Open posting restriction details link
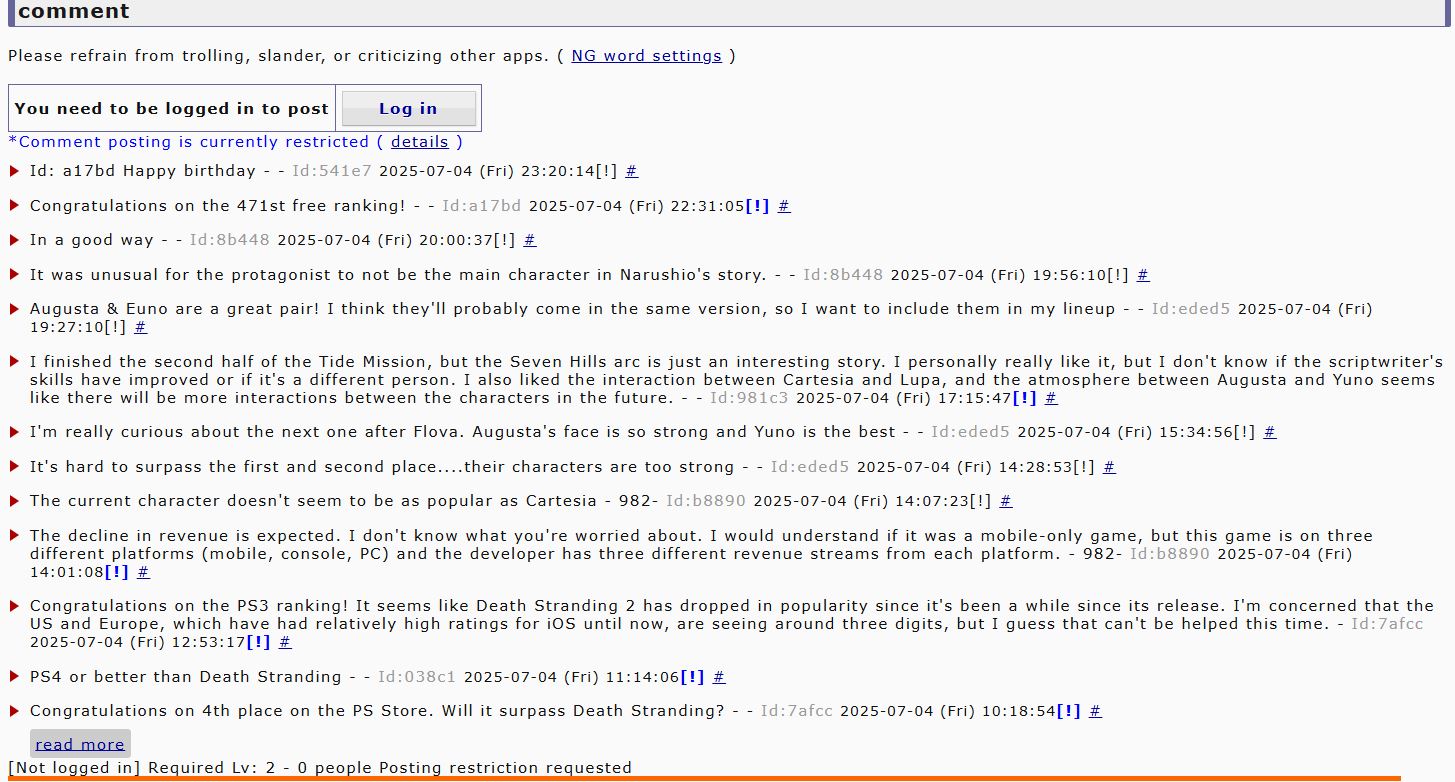The image size is (1455, 782). (419, 142)
